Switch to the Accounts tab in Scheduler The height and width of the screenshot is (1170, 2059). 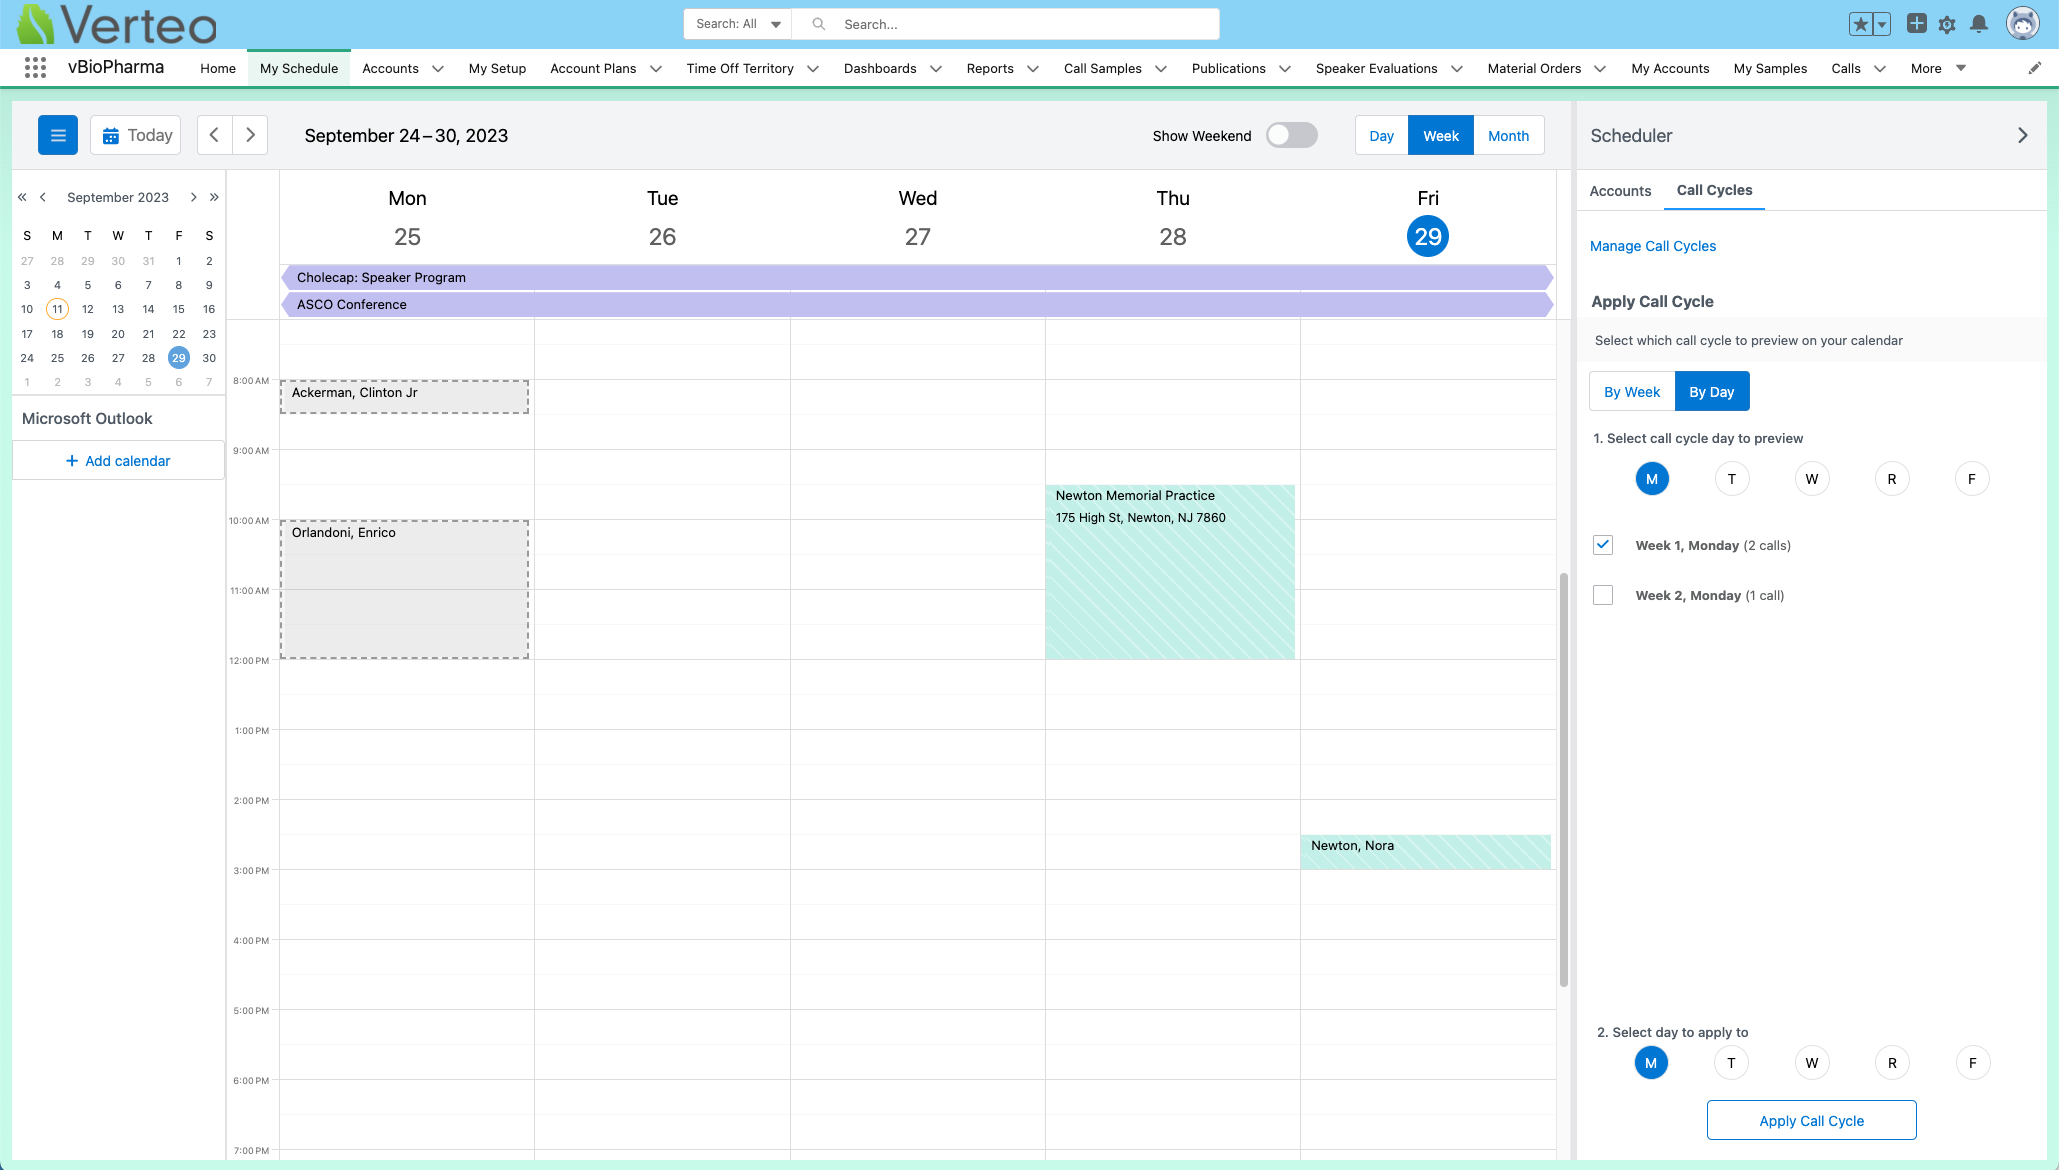pos(1620,191)
